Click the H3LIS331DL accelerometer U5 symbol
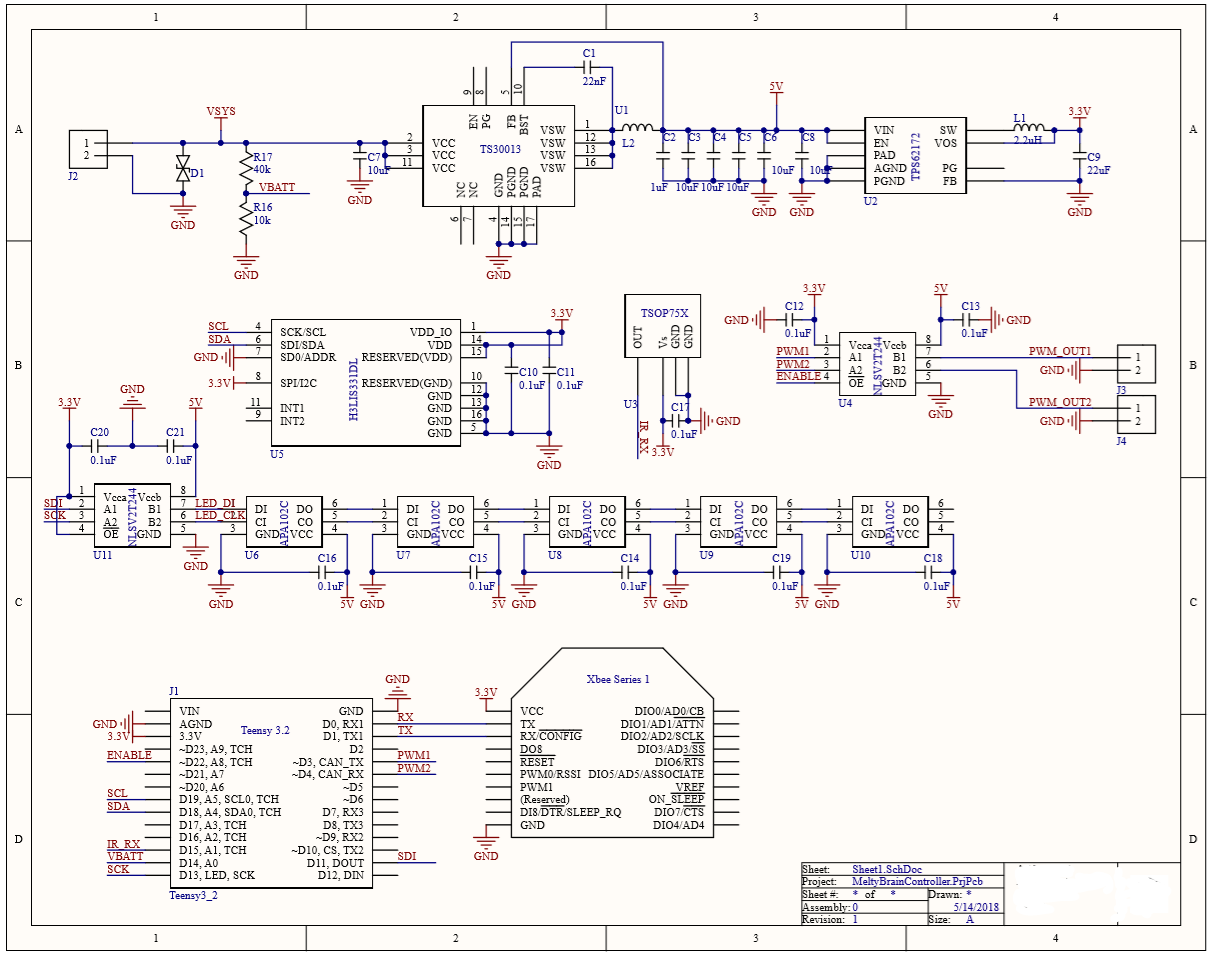Viewport: 1211px width, 956px height. click(366, 382)
